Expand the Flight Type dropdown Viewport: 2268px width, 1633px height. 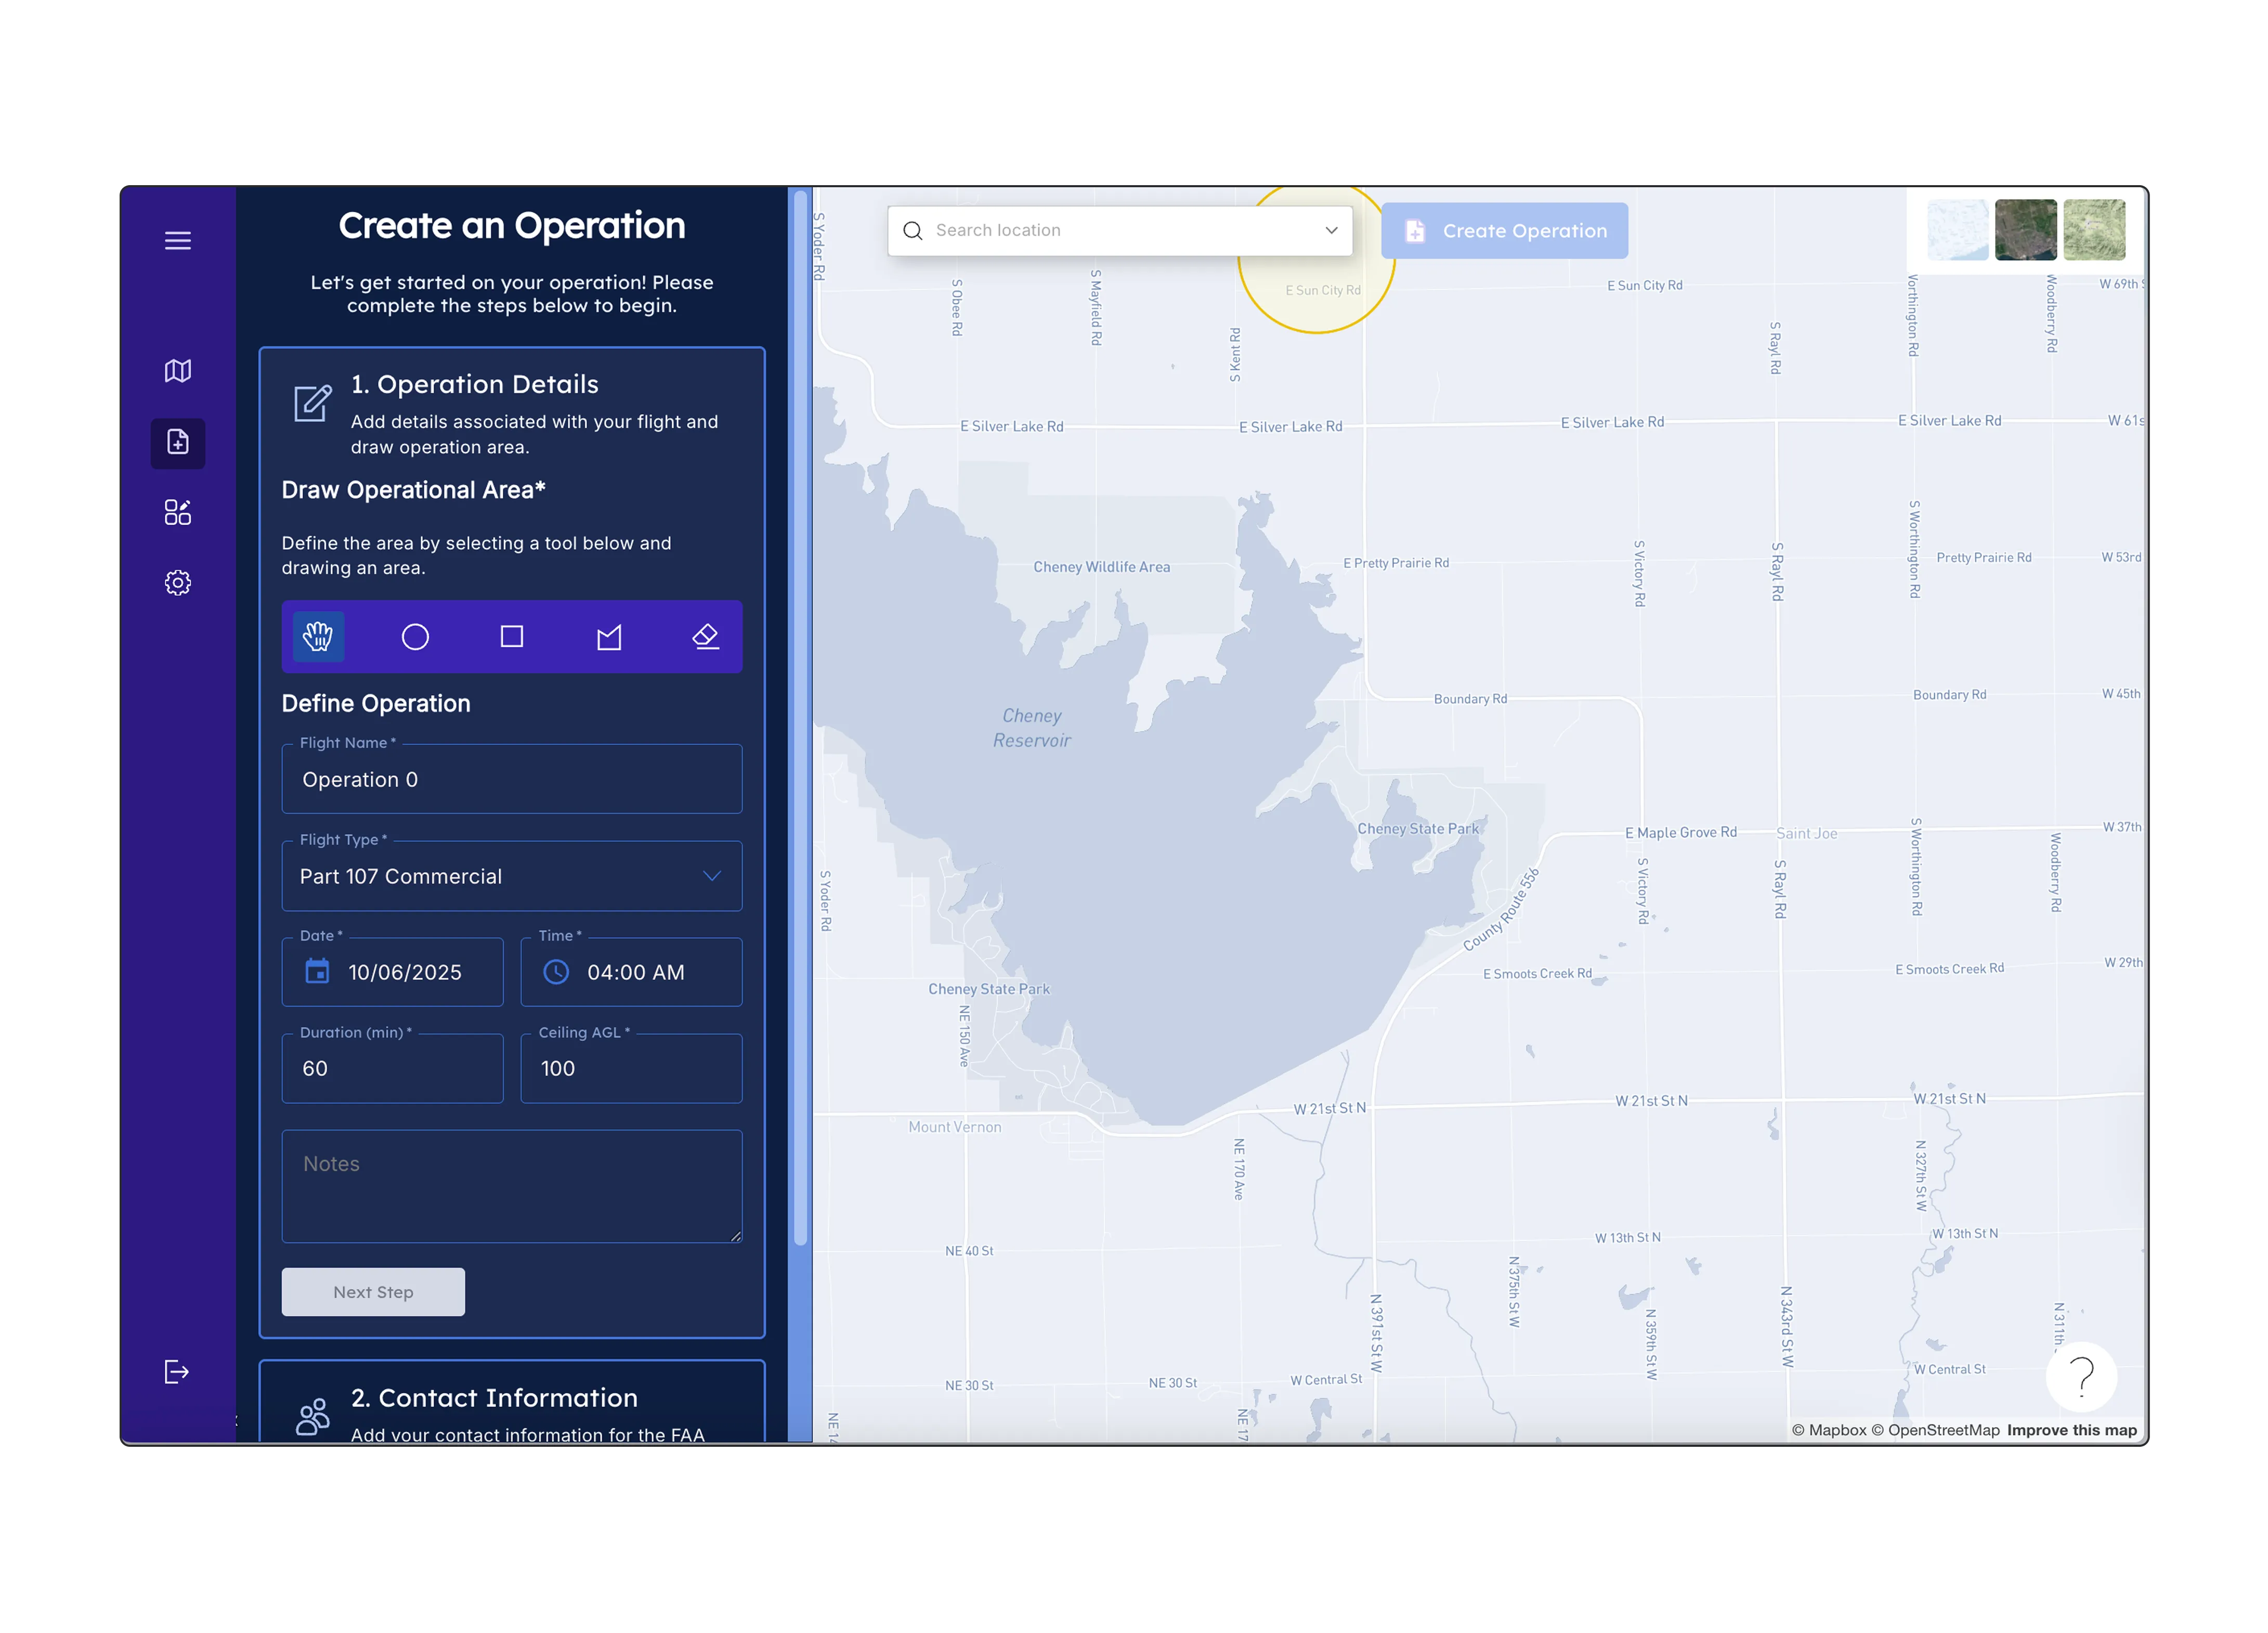pyautogui.click(x=711, y=876)
